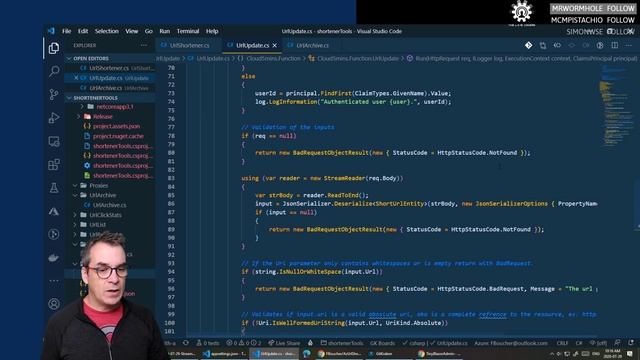Open the Test flask view
Screen dimensions: 640x360
pyautogui.click(x=53, y=188)
